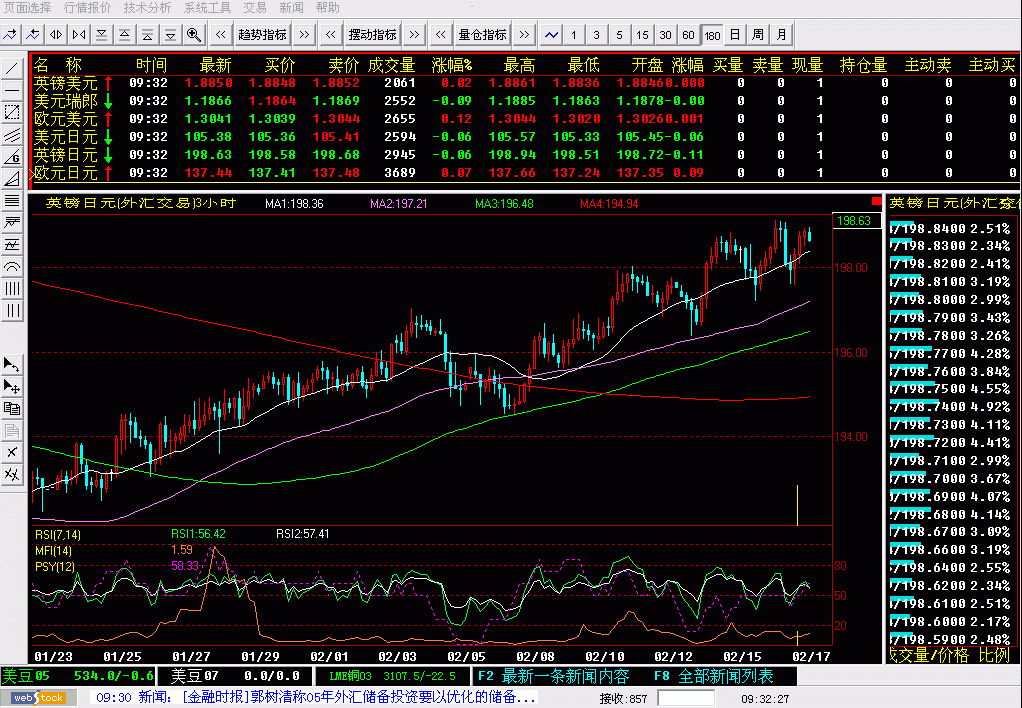Toggle the 180-minute period button

[712, 35]
